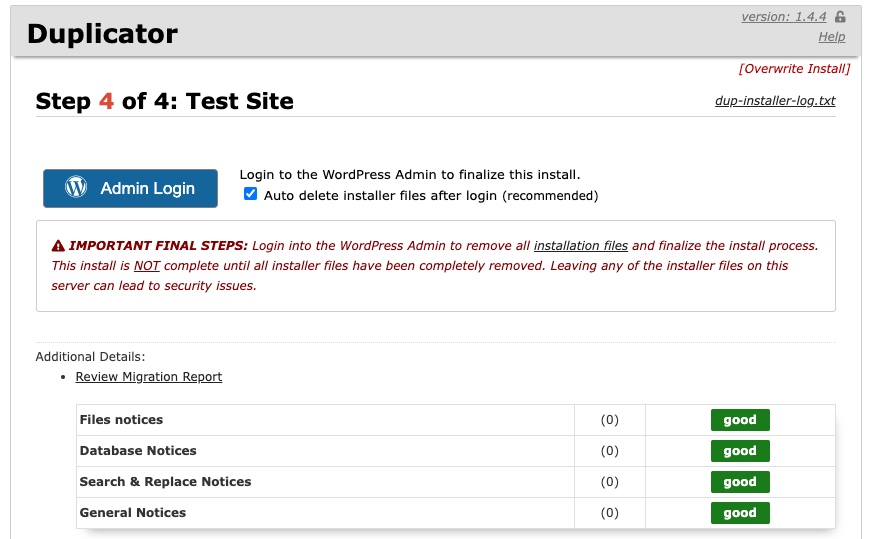Image resolution: width=875 pixels, height=539 pixels.
Task: Open the Help link
Action: tap(831, 37)
